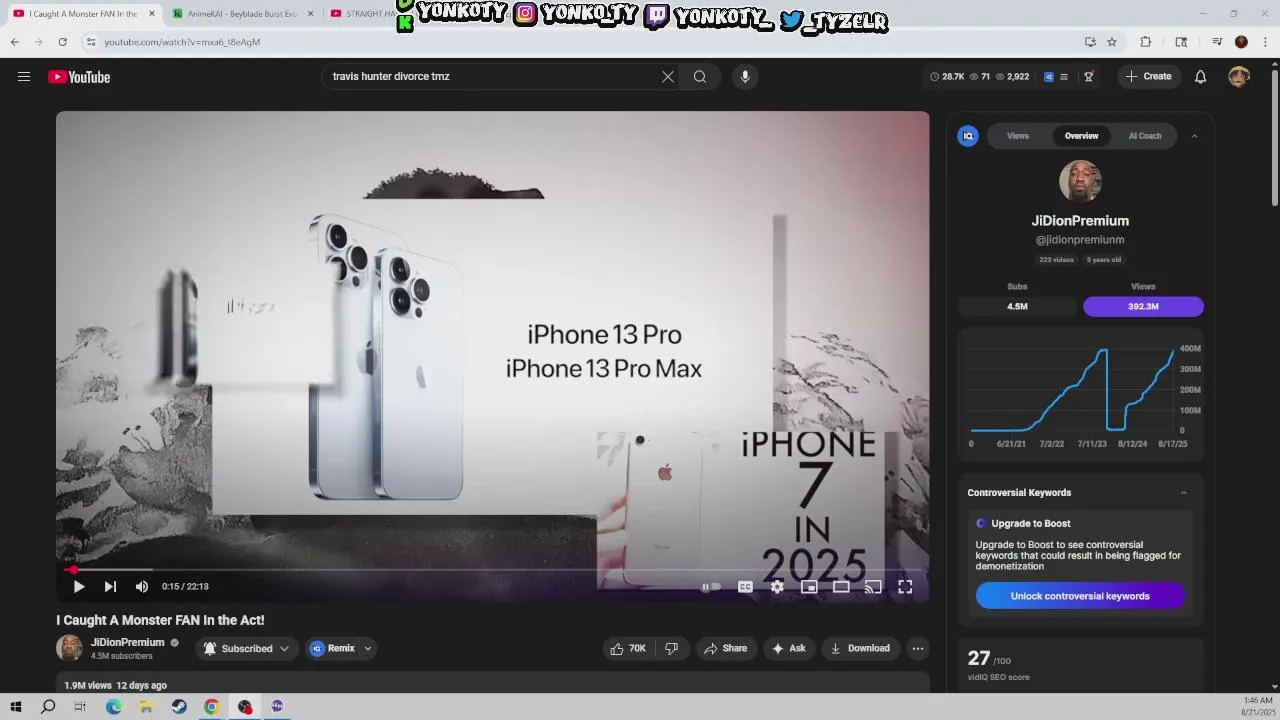This screenshot has width=1280, height=720.
Task: Open the YouTube hamburger guide menu
Action: click(x=24, y=77)
